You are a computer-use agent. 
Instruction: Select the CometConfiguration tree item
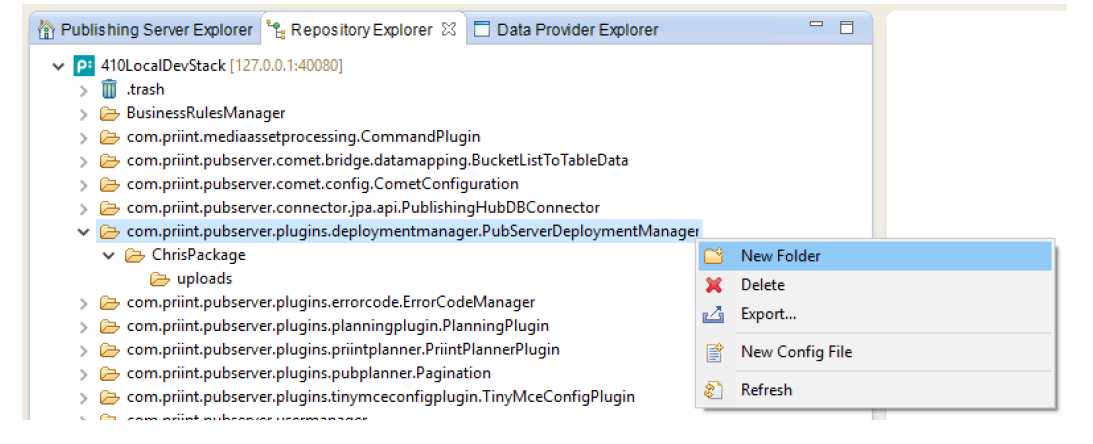pos(322,184)
